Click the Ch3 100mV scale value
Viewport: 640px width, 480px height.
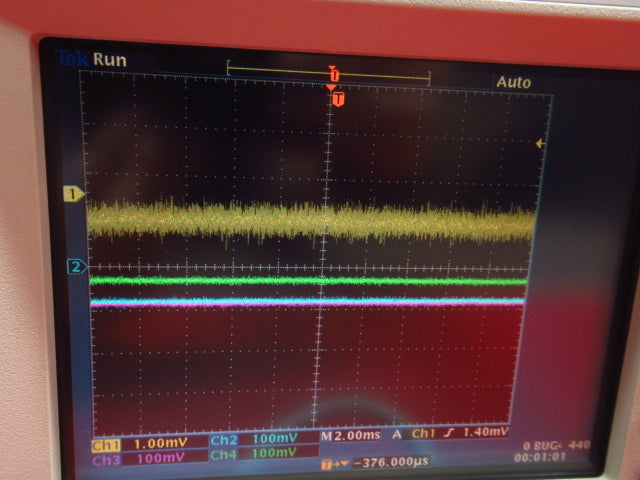click(160, 458)
